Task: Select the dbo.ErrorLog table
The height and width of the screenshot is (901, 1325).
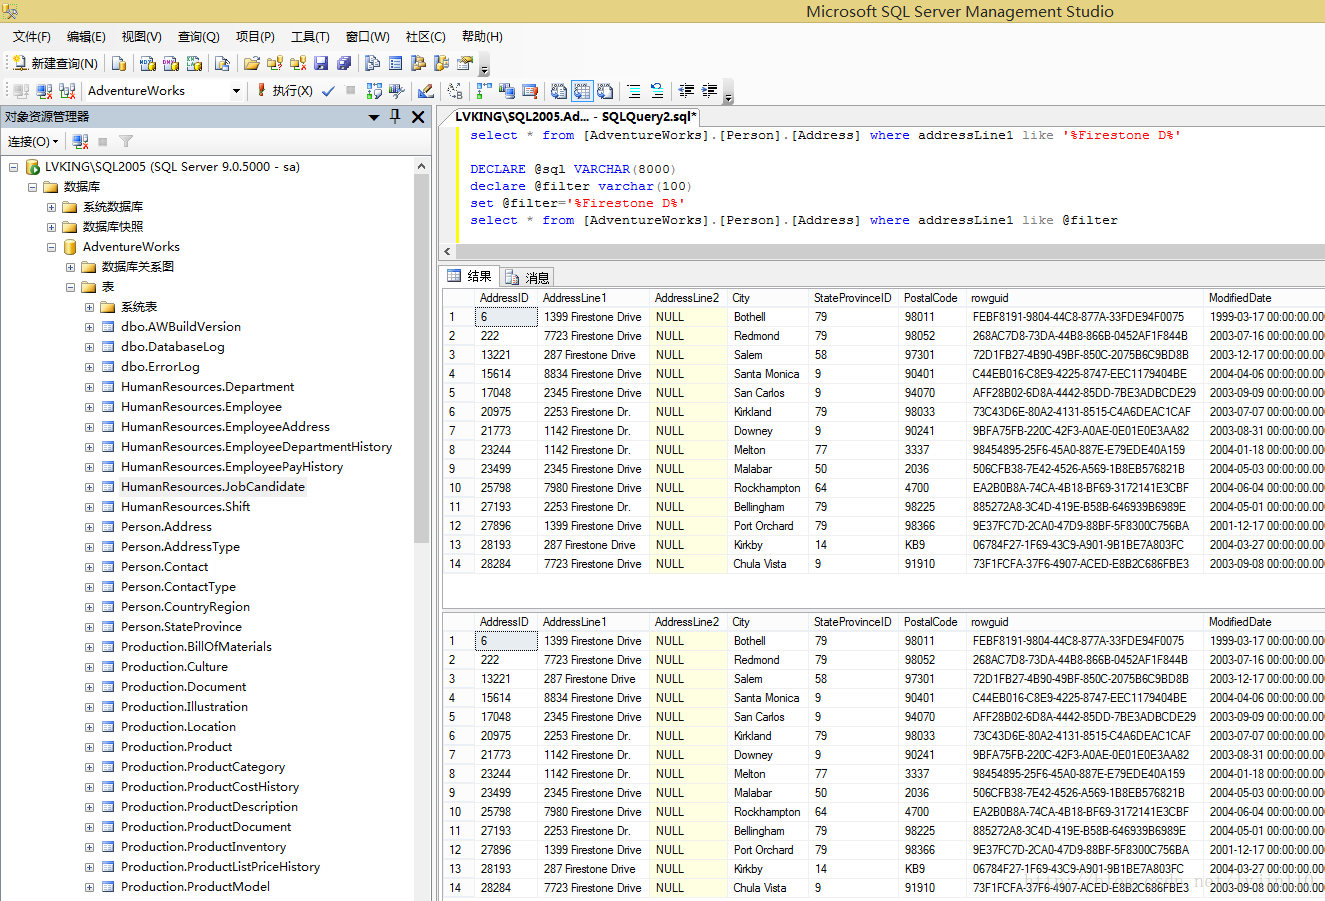Action: click(x=160, y=367)
